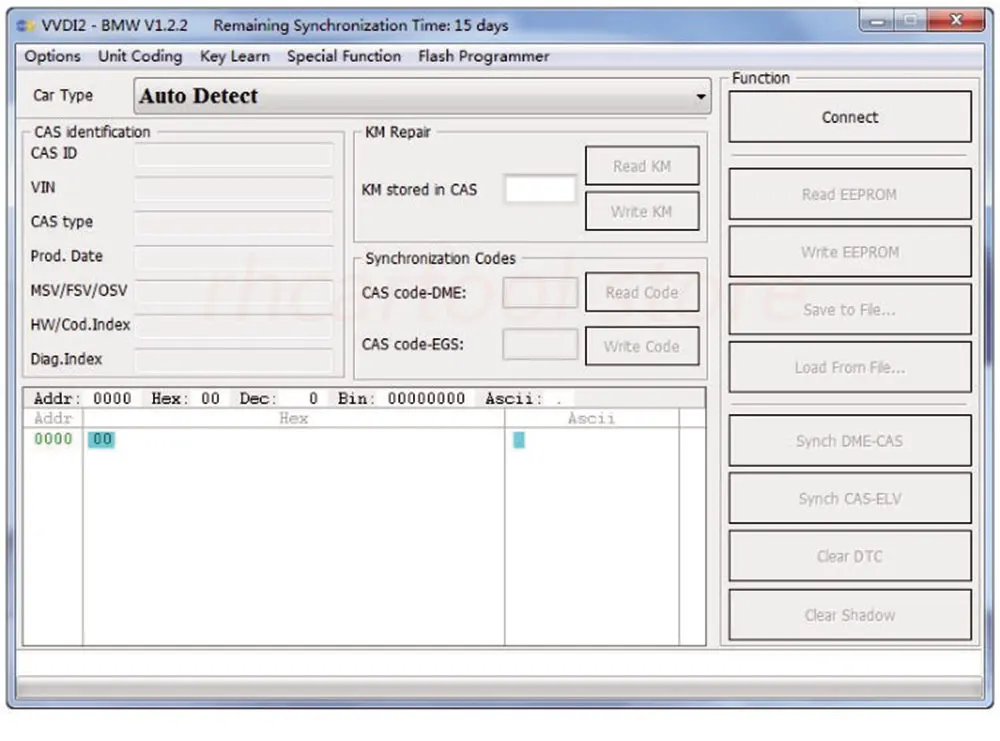Click the Addr column header
The height and width of the screenshot is (741, 1000).
tap(53, 418)
